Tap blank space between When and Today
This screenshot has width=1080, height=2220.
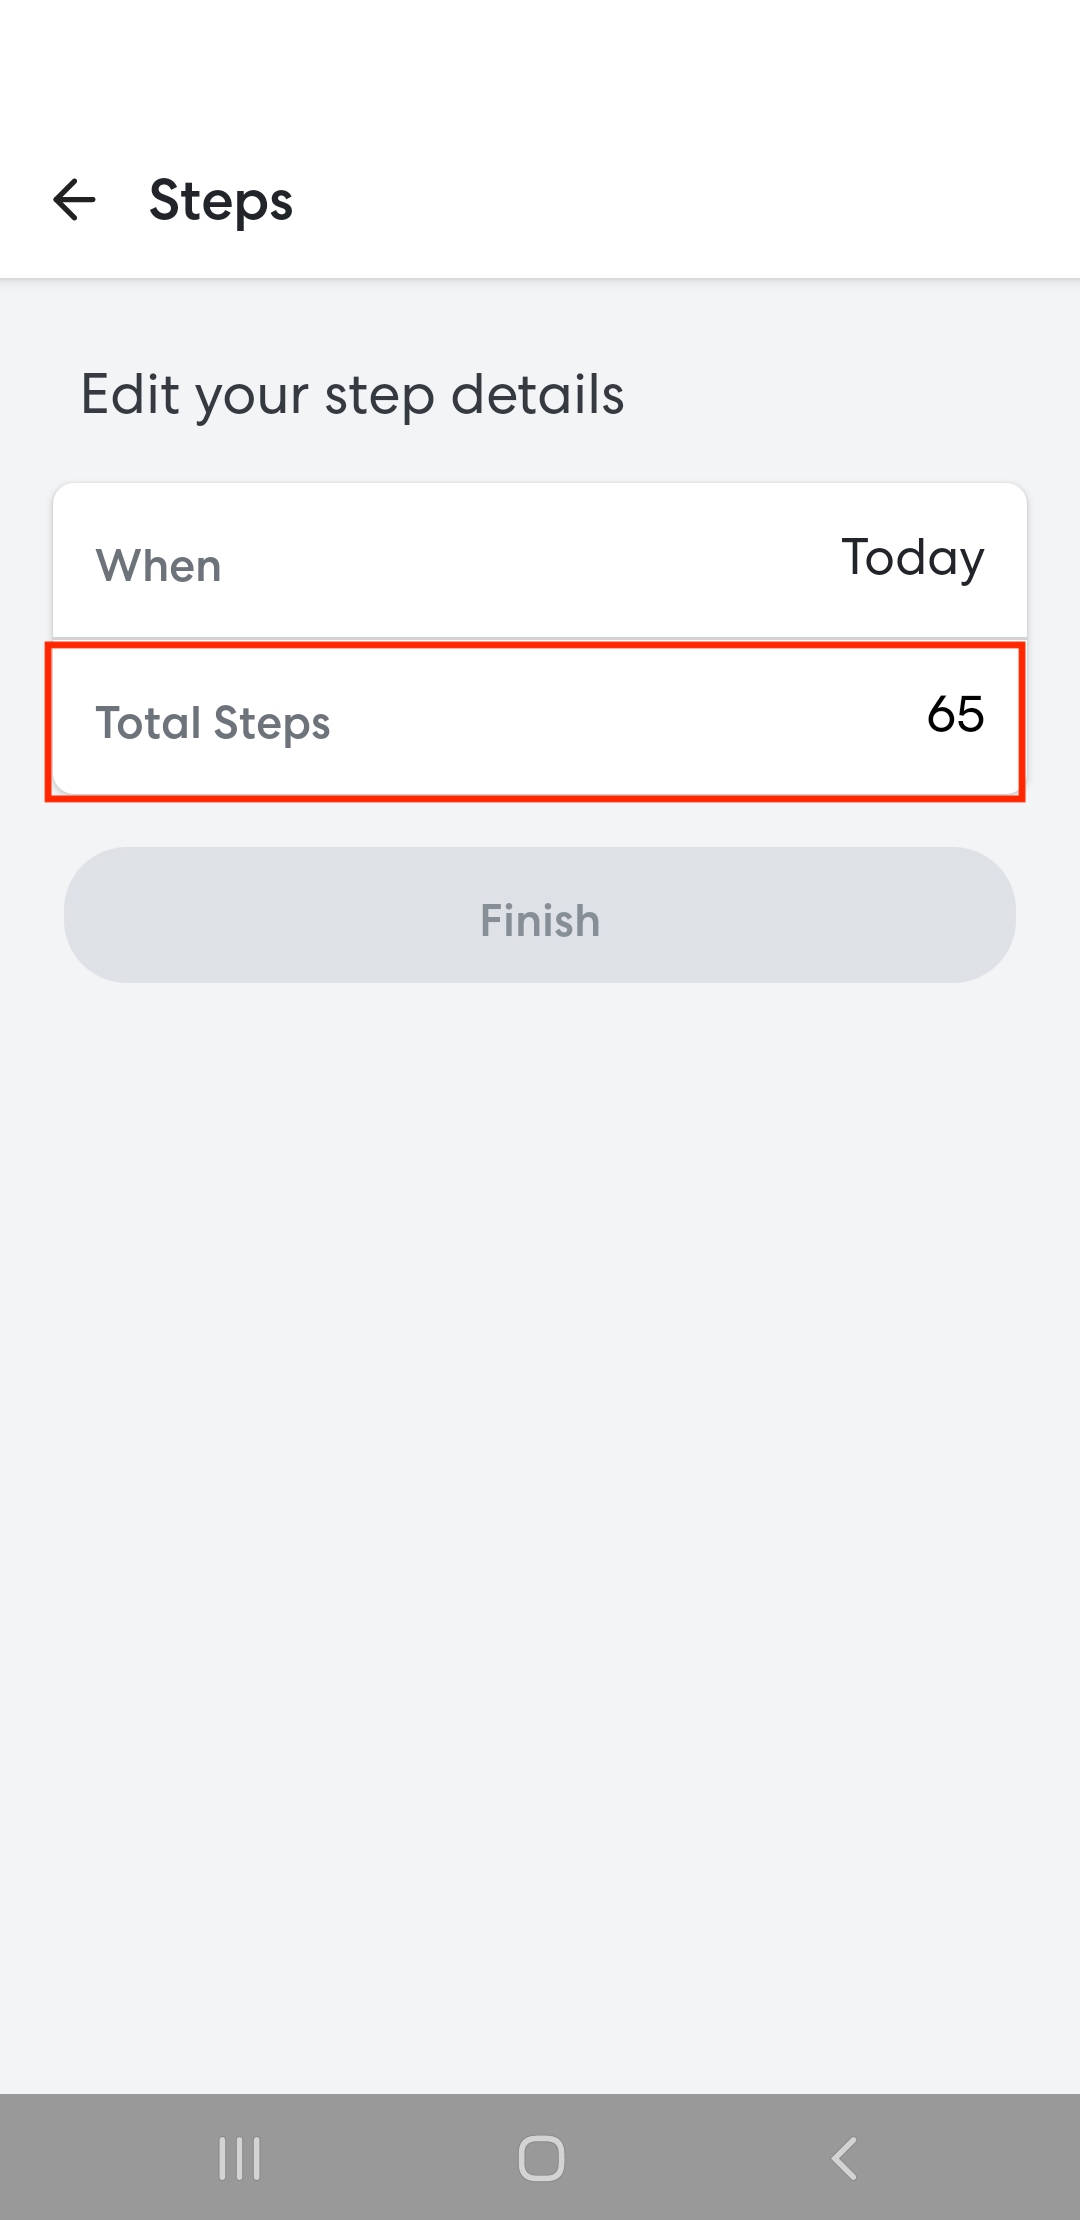(x=530, y=562)
